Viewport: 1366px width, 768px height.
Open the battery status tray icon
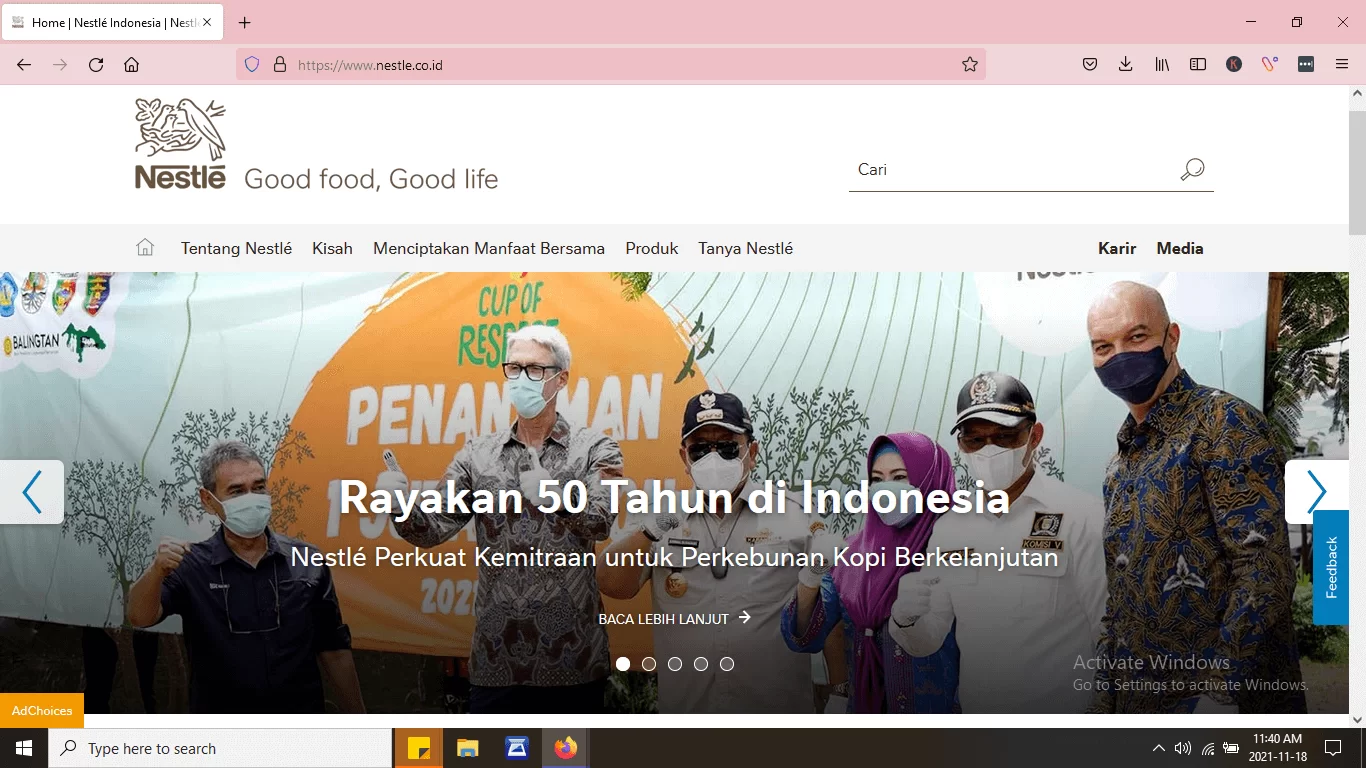(x=1232, y=748)
